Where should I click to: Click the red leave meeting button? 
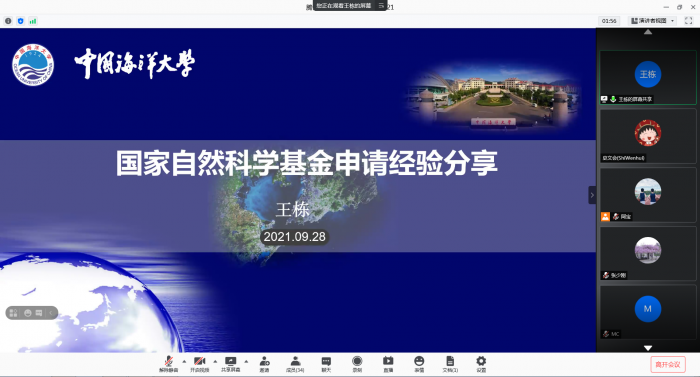tap(668, 364)
